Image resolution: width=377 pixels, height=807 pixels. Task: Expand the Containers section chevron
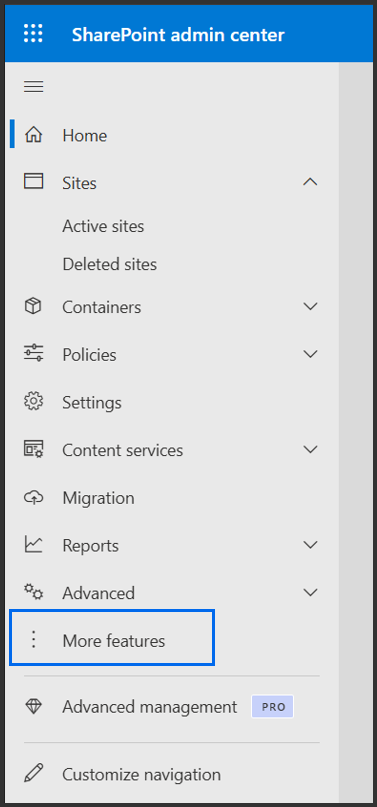pos(310,307)
